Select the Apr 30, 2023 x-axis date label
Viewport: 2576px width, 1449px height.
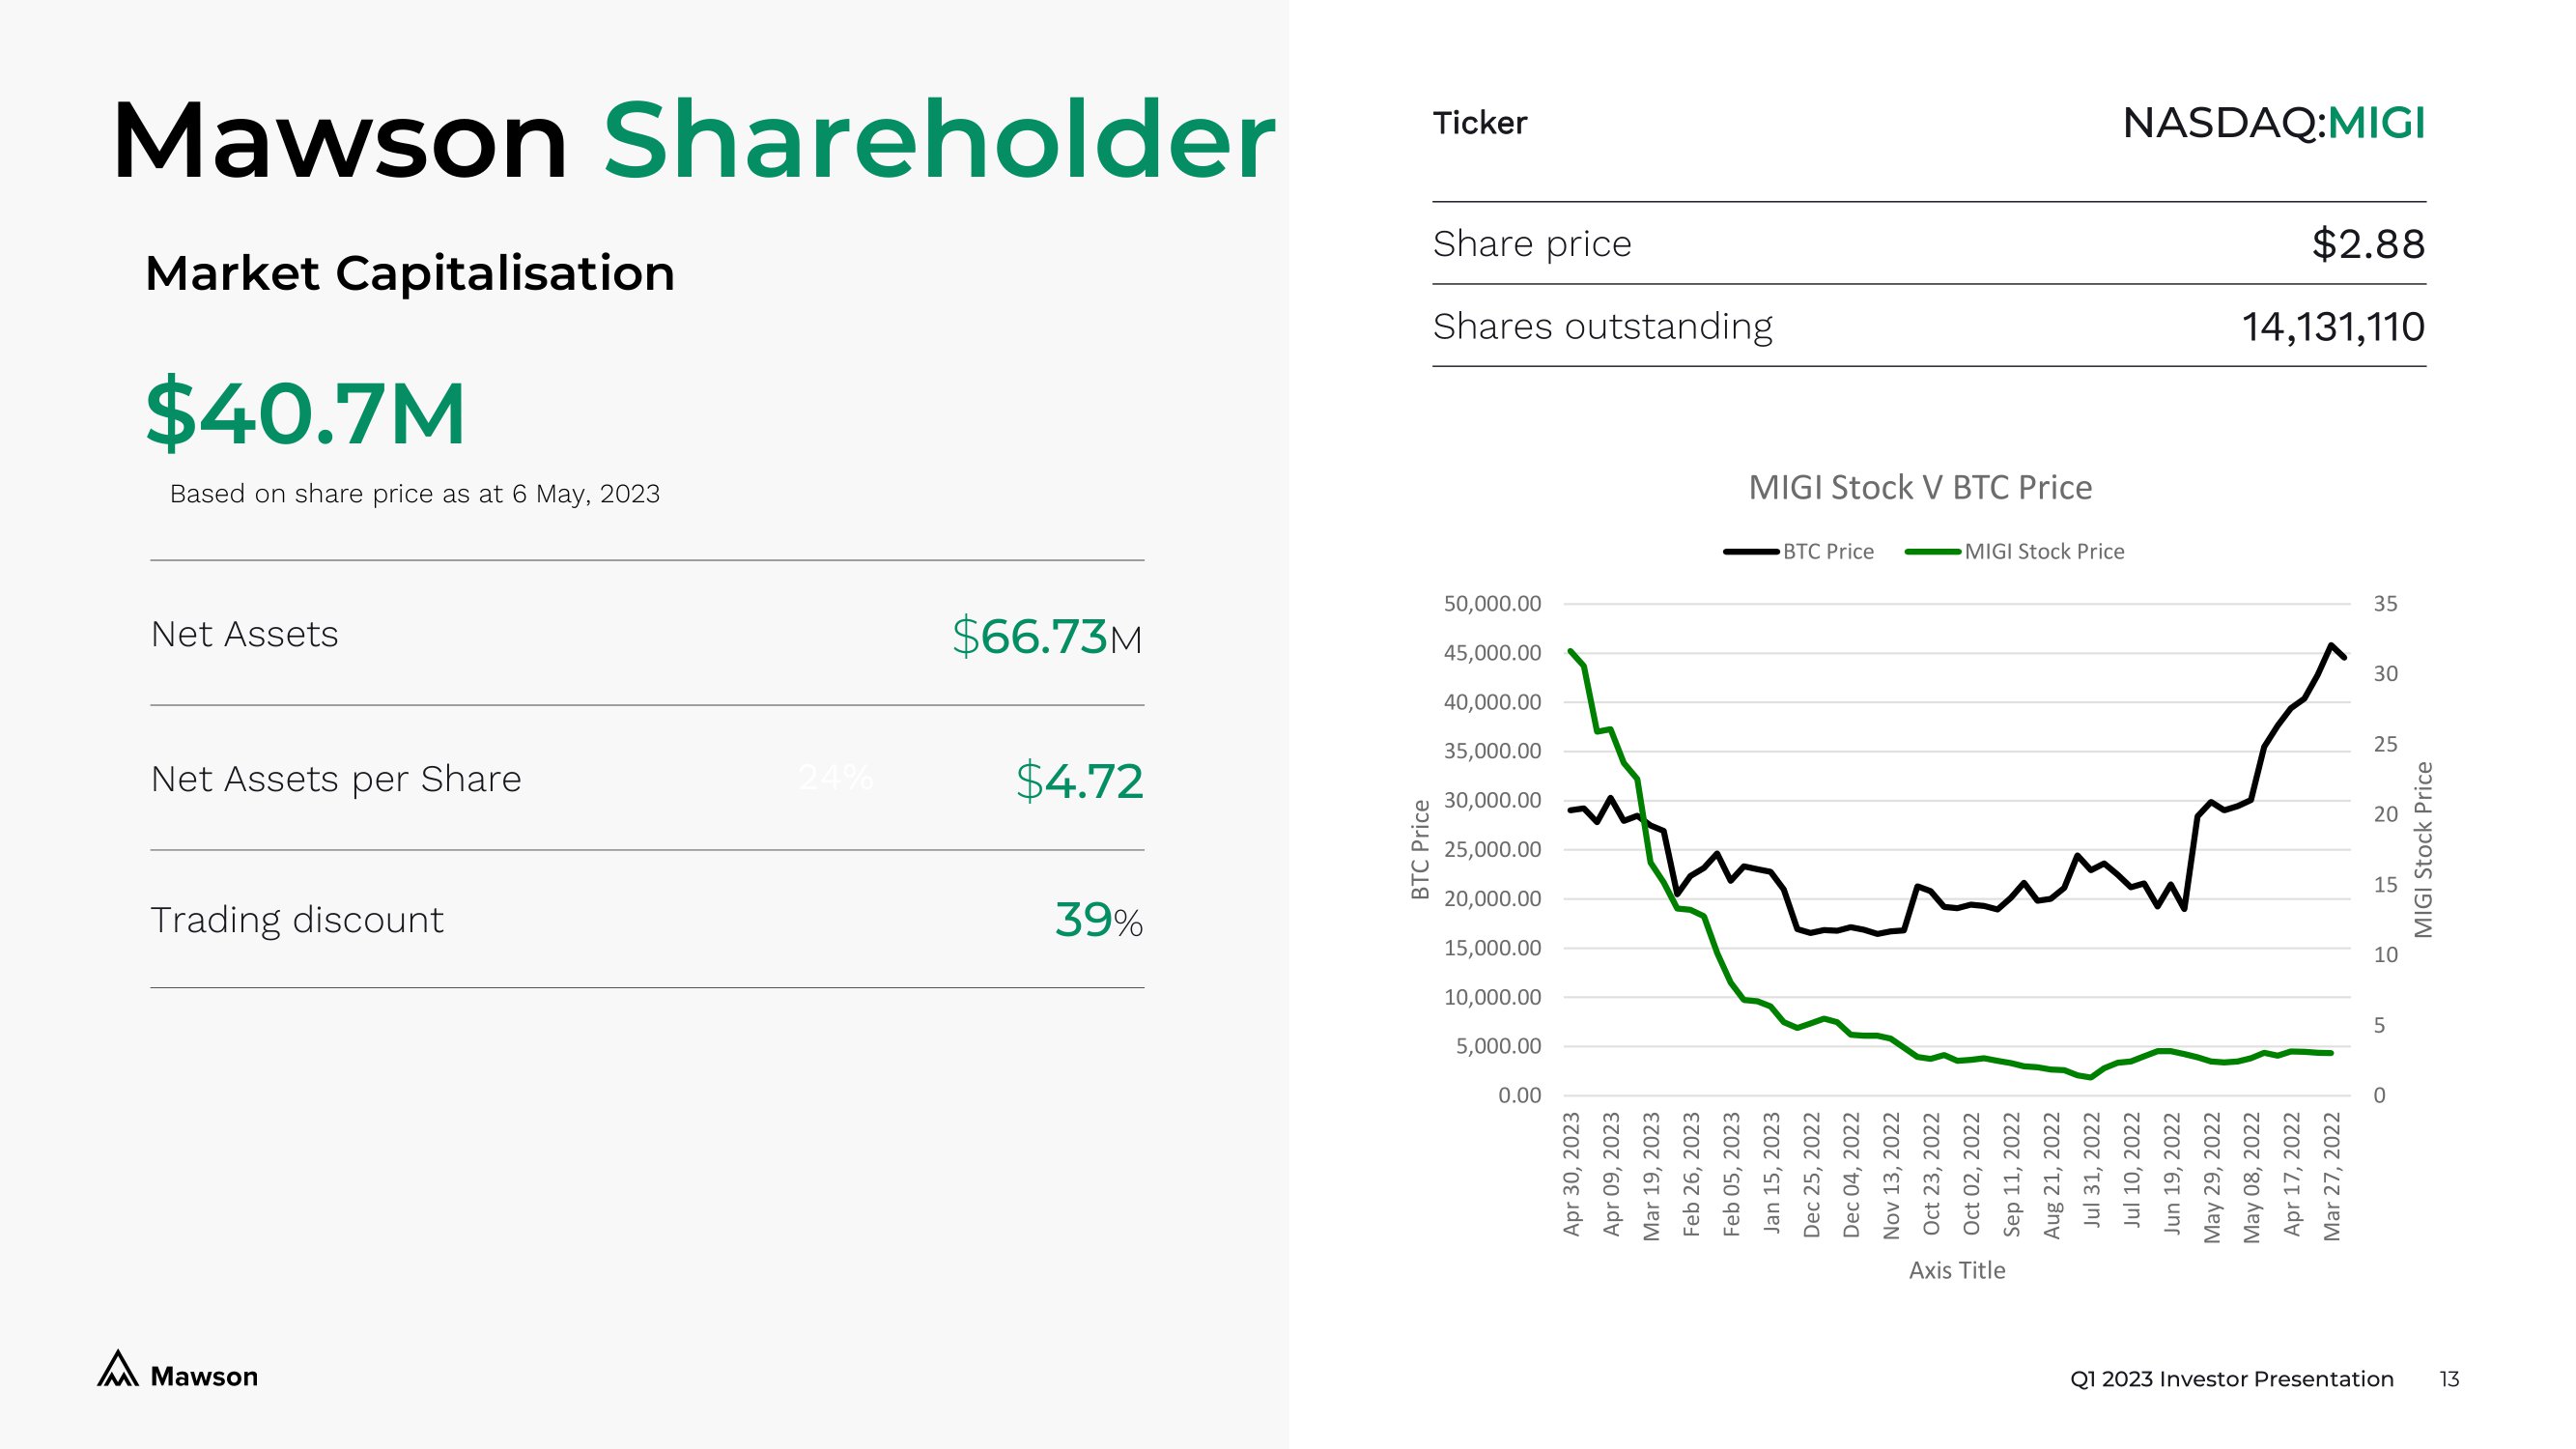[1571, 1174]
